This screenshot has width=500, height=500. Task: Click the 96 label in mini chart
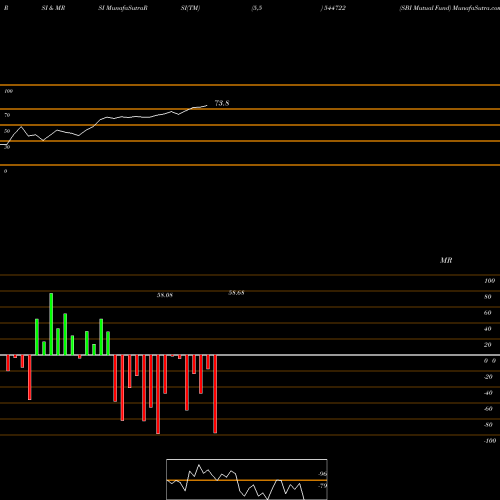click(322, 474)
